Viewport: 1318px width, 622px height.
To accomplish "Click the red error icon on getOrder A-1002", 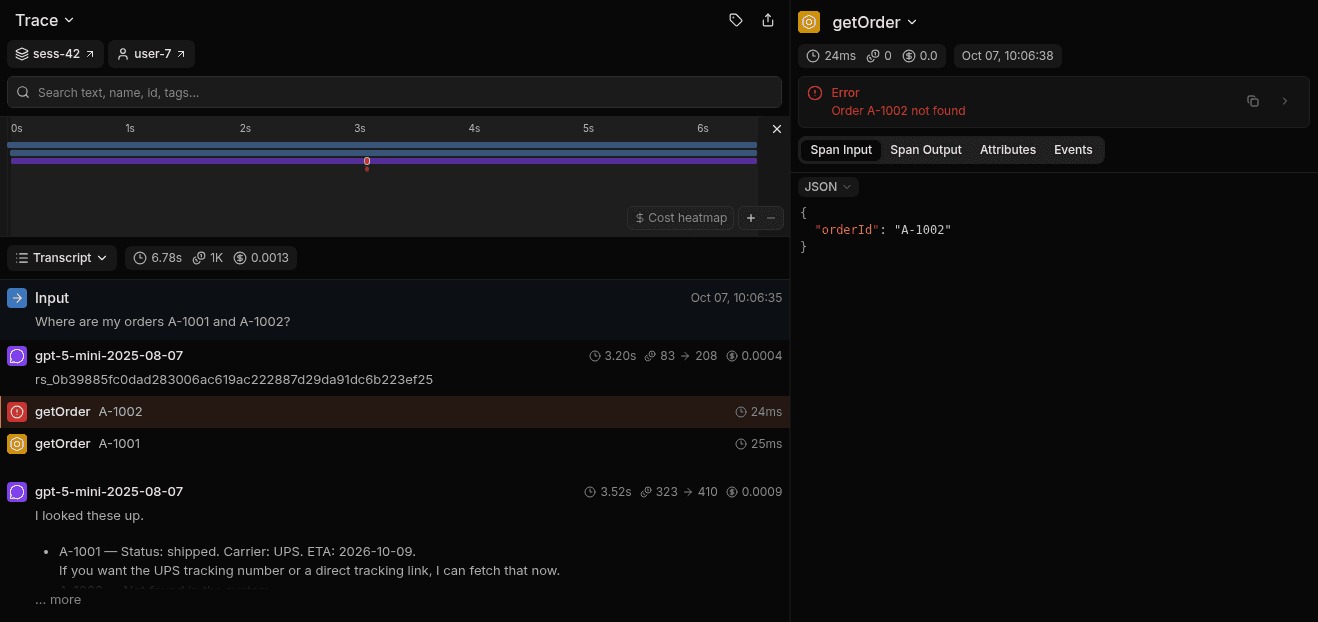I will click(17, 412).
